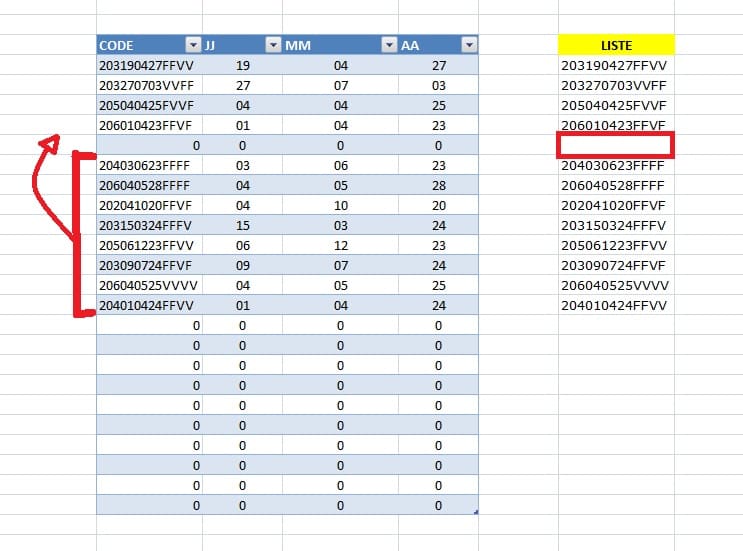Click the MM cell containing 10
Screen dimensions: 743x551
(340, 205)
